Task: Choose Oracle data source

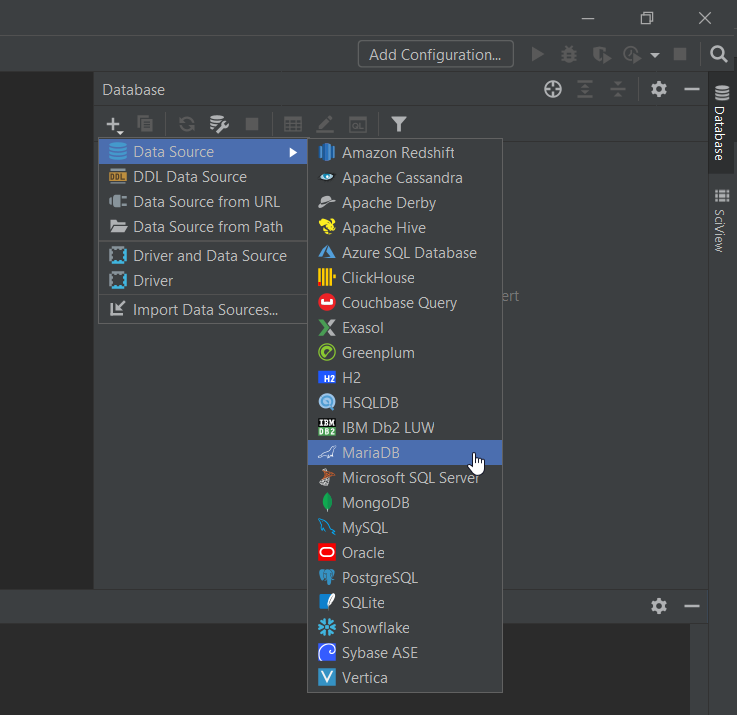Action: click(405, 553)
